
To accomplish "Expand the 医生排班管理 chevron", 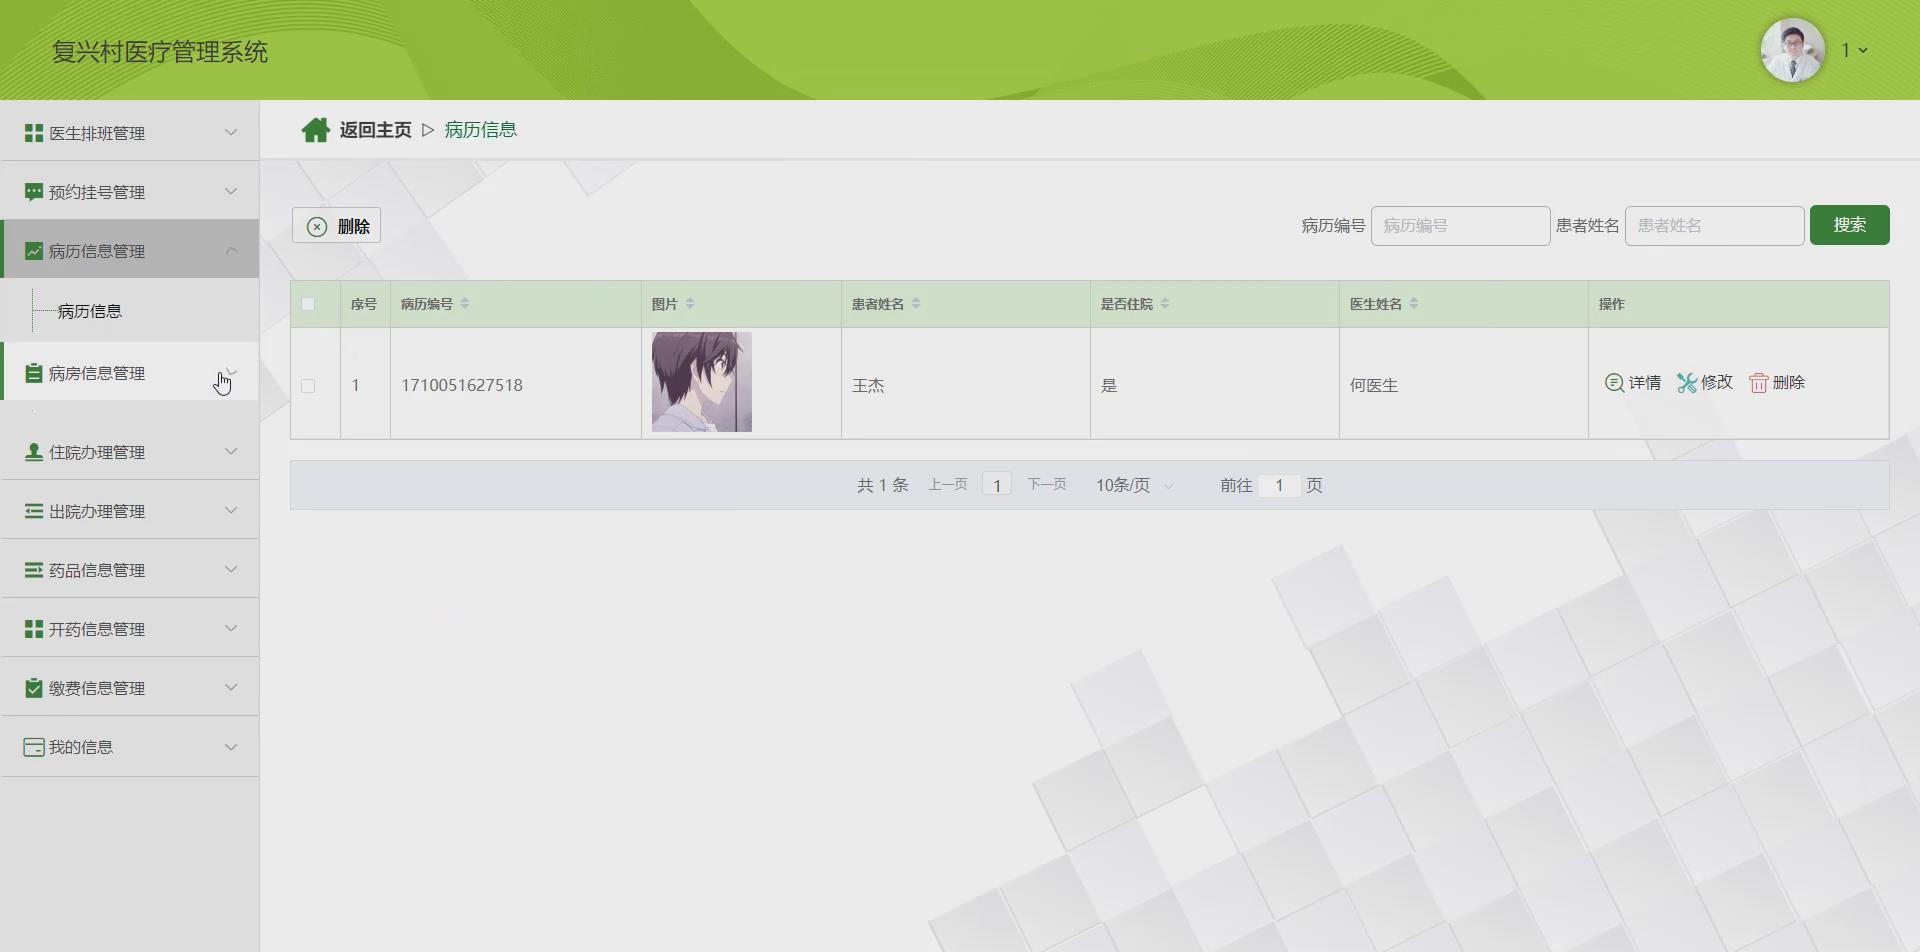I will click(231, 132).
